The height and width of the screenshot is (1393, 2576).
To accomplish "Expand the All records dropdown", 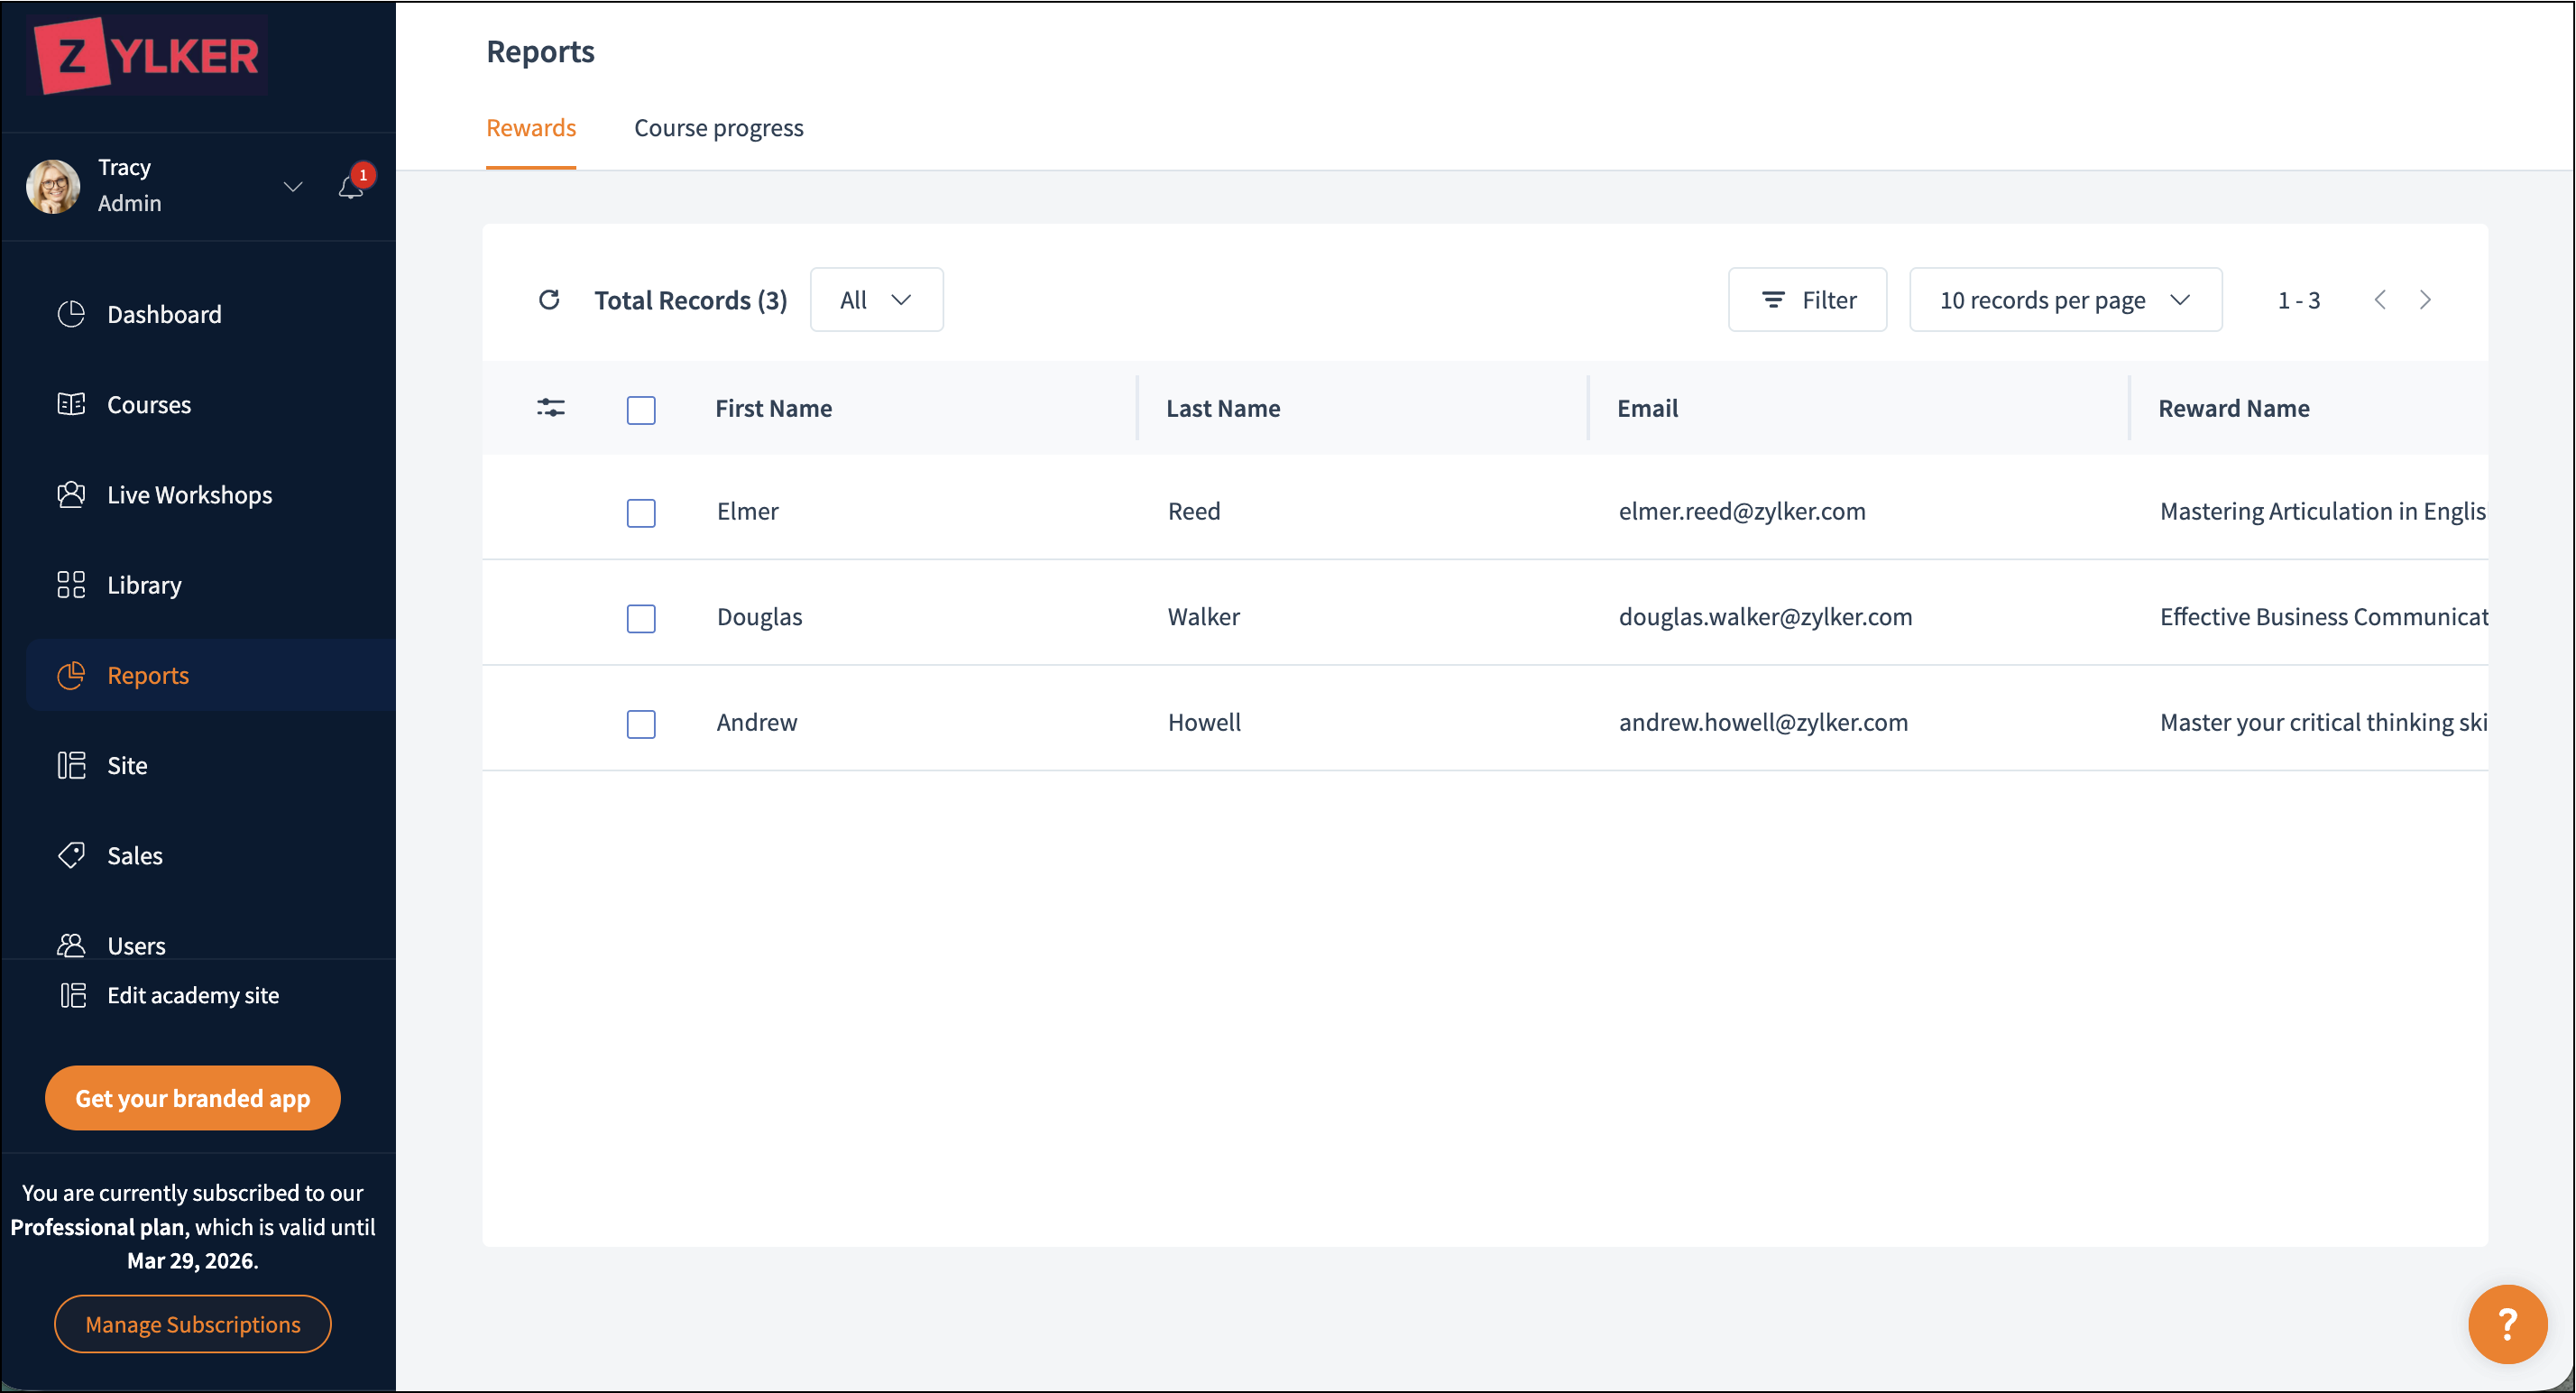I will [876, 300].
